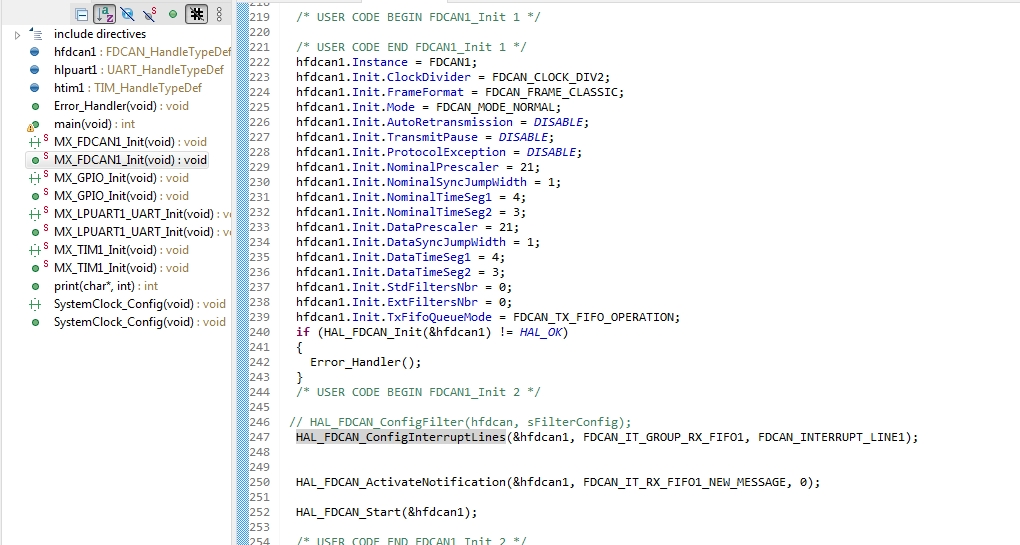This screenshot has height=545, width=1020.
Task: Click DataSyncJumpWidth in the code
Action: [446, 242]
